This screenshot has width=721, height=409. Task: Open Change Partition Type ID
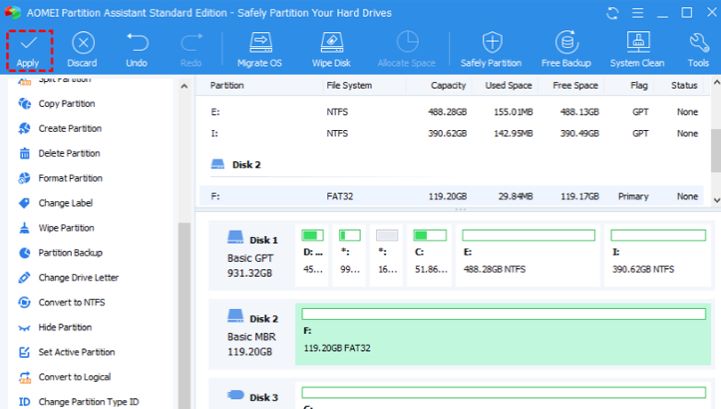78,402
